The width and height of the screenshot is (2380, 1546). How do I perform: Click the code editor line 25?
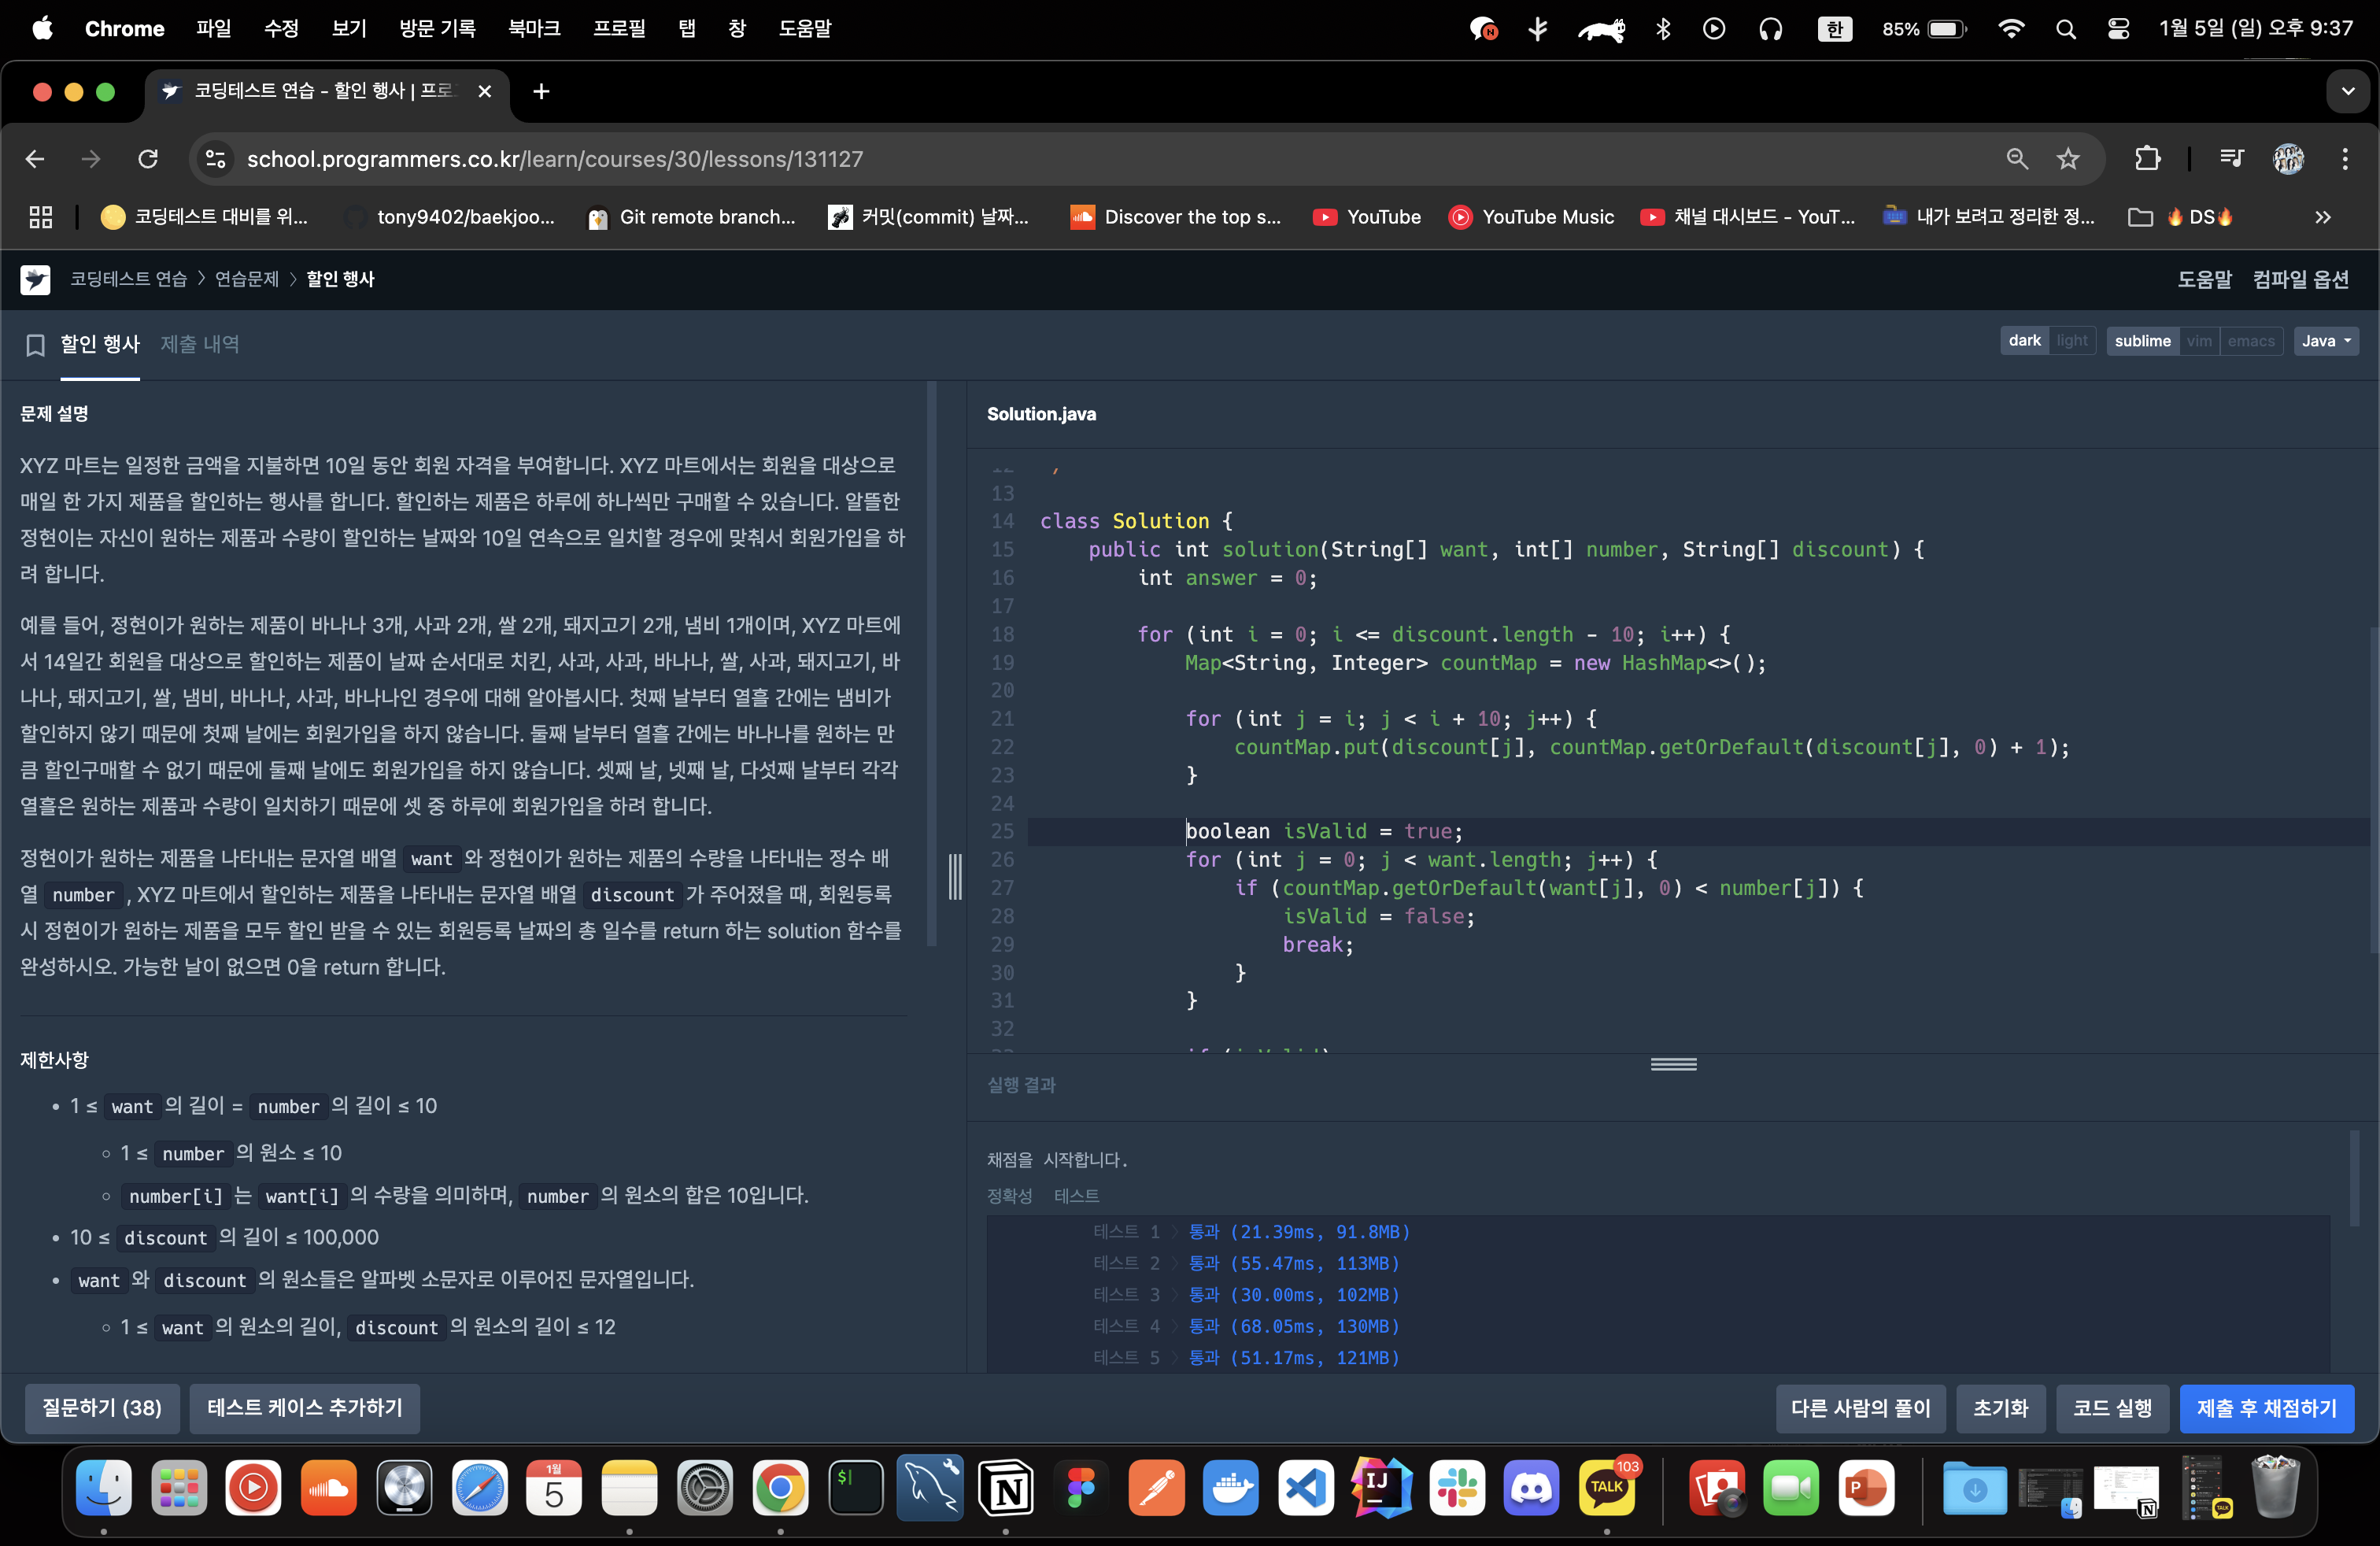click(1700, 831)
